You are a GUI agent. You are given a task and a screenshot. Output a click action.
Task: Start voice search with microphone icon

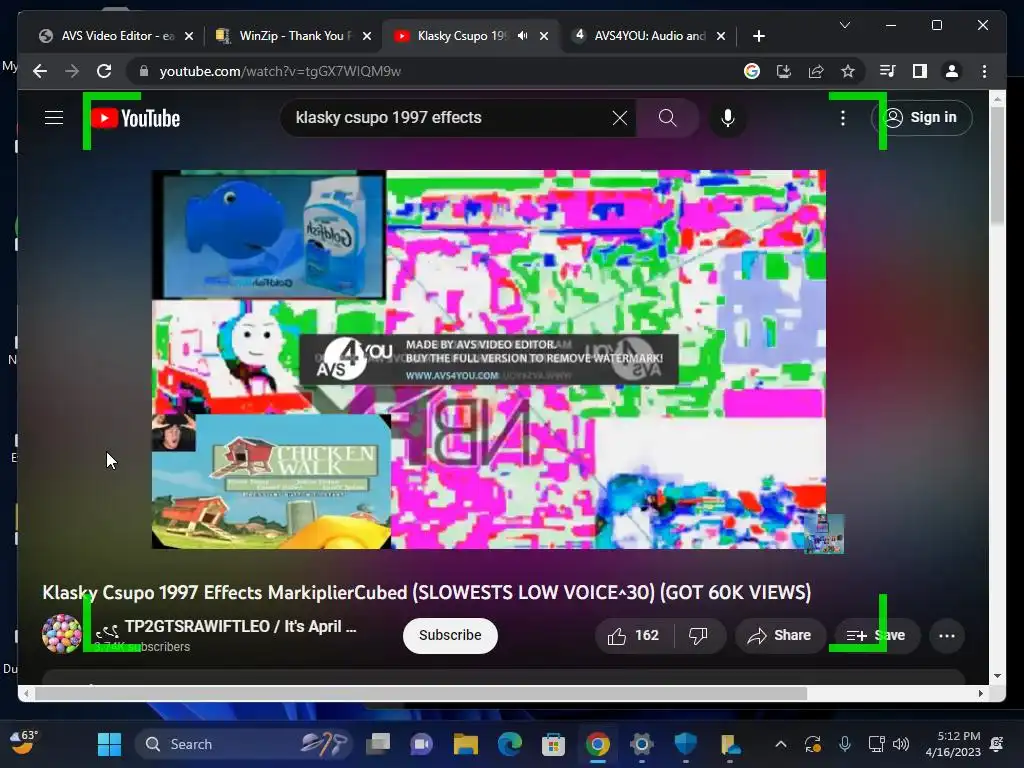[728, 118]
